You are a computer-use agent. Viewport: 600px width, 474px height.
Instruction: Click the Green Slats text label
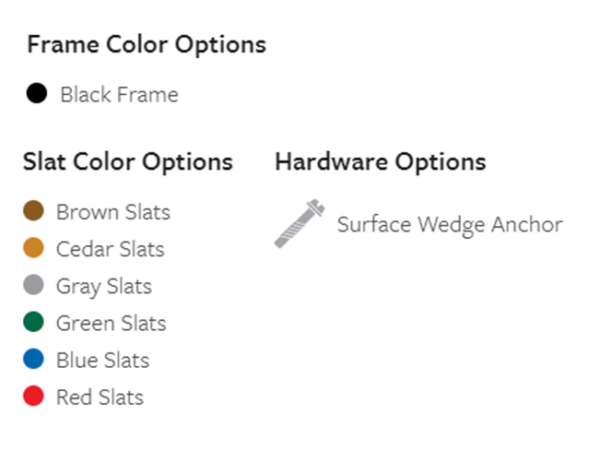click(111, 323)
